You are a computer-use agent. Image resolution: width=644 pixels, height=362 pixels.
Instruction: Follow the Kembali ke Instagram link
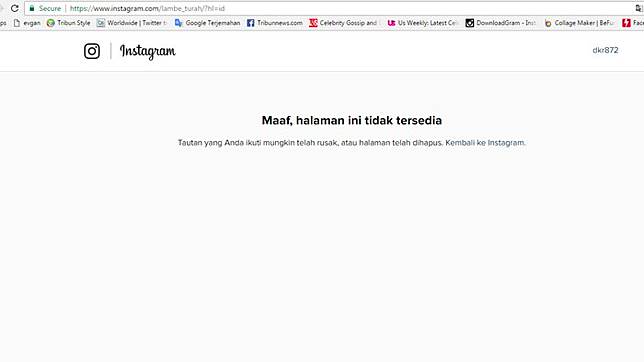[x=485, y=143]
